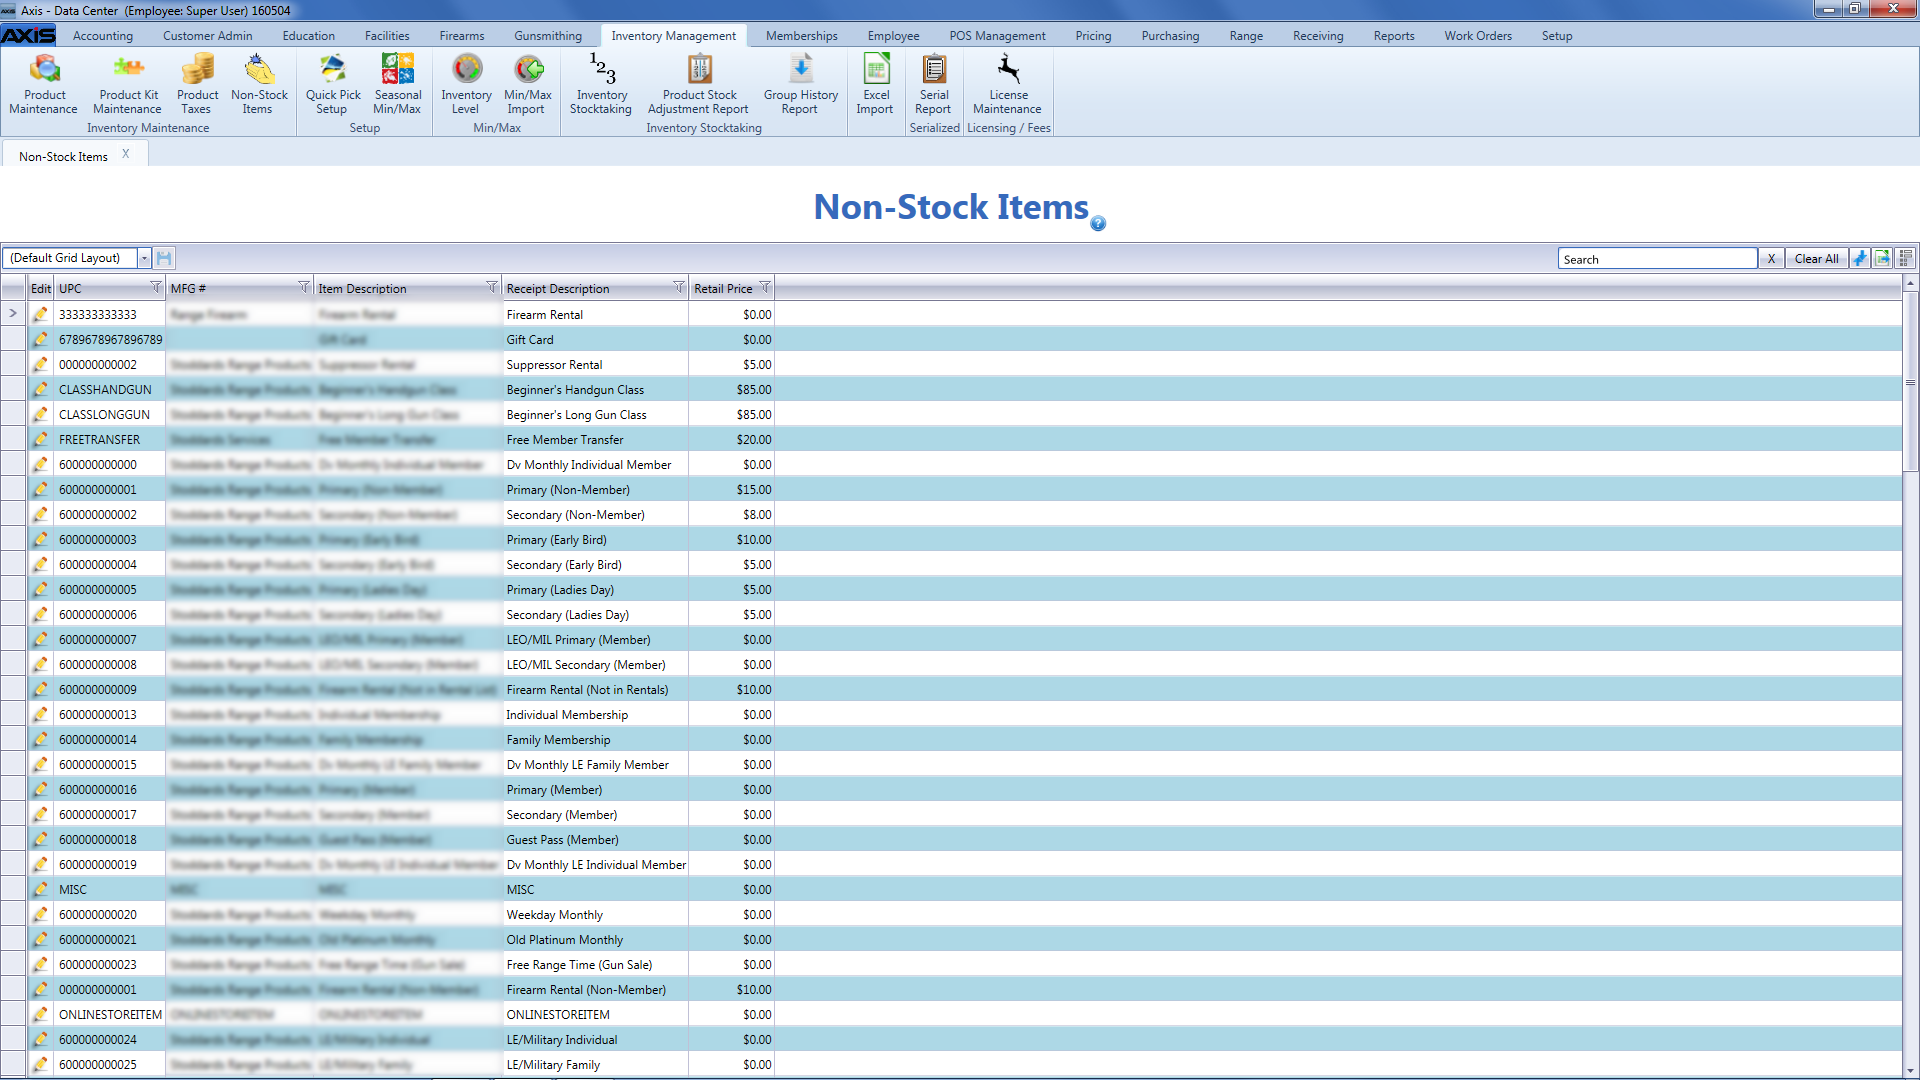Switch to the POS Management tab

click(997, 36)
